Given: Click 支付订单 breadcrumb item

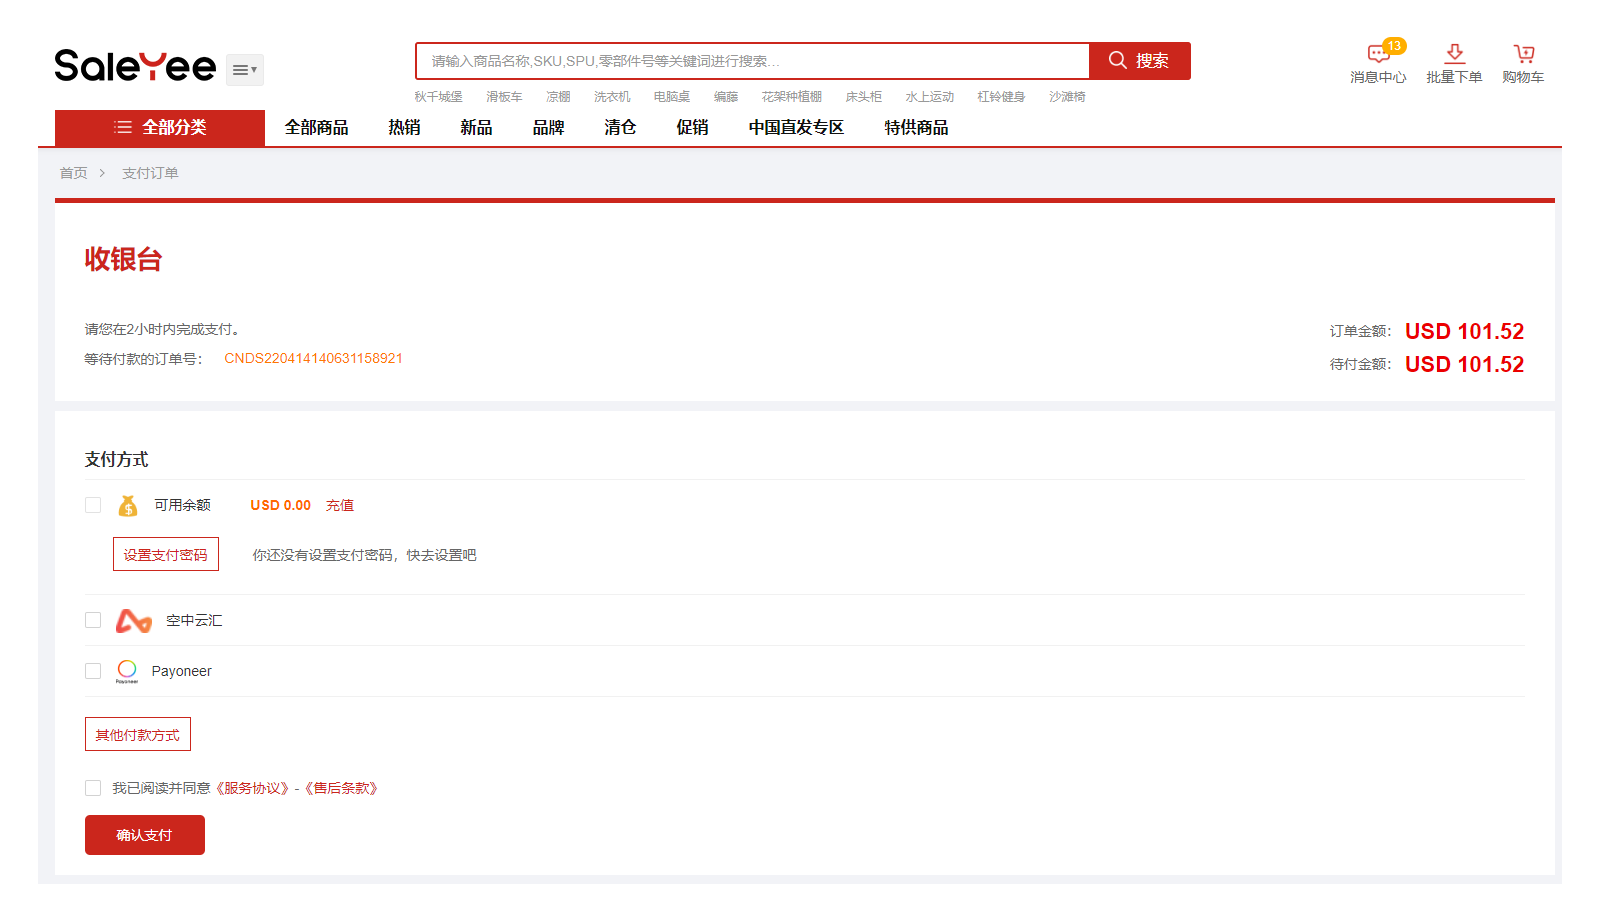Looking at the screenshot, I should point(150,173).
